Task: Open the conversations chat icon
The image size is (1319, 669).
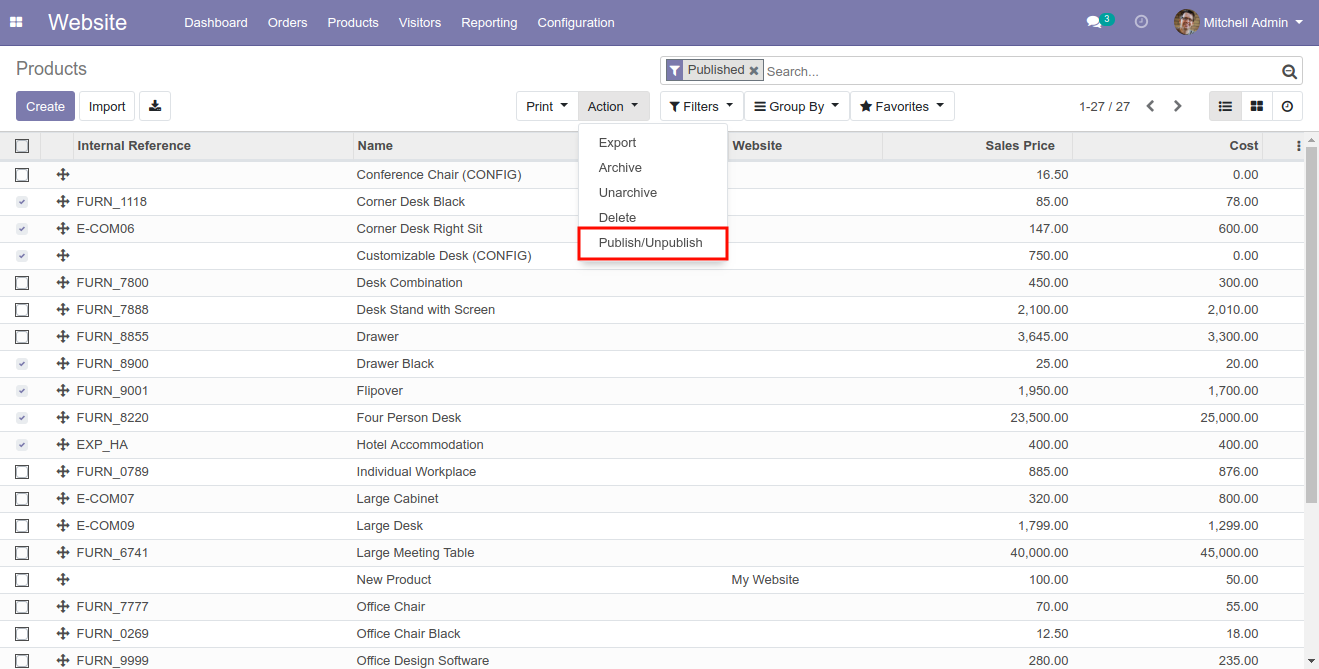Action: (1093, 22)
